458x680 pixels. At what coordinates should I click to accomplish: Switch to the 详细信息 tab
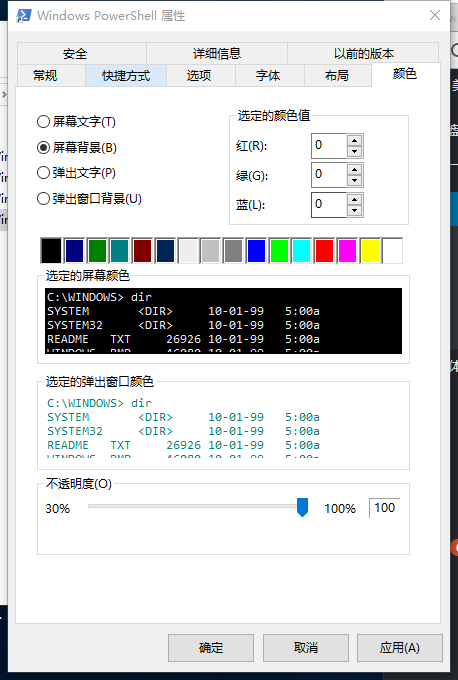(217, 54)
